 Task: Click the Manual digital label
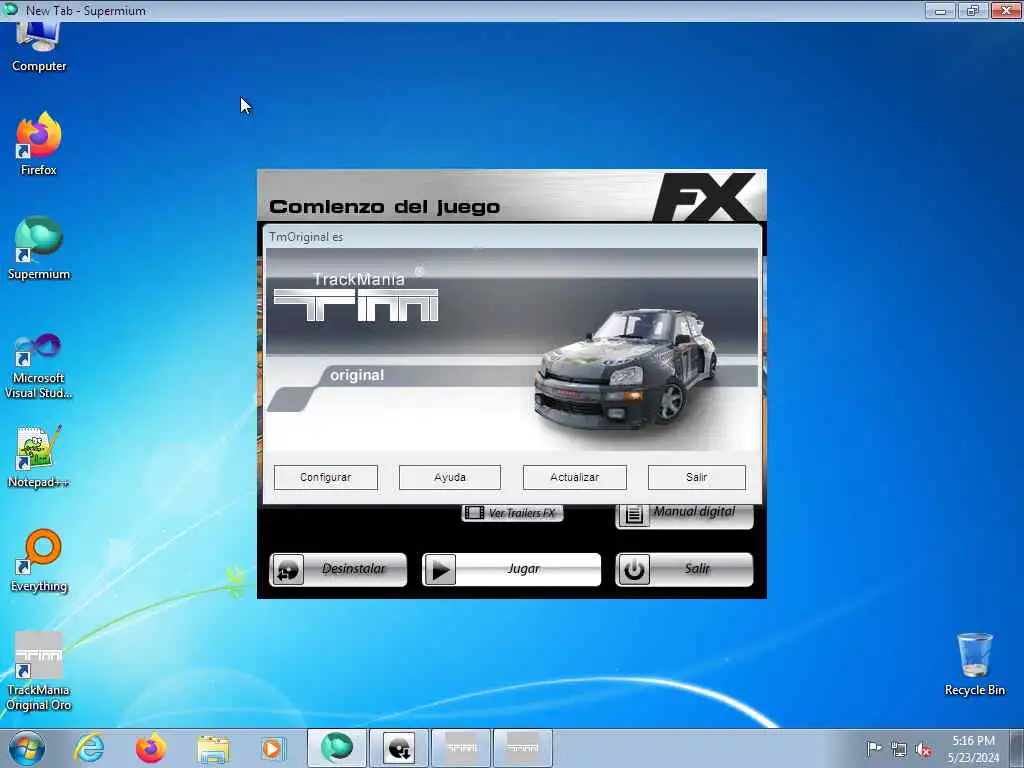[x=694, y=511]
